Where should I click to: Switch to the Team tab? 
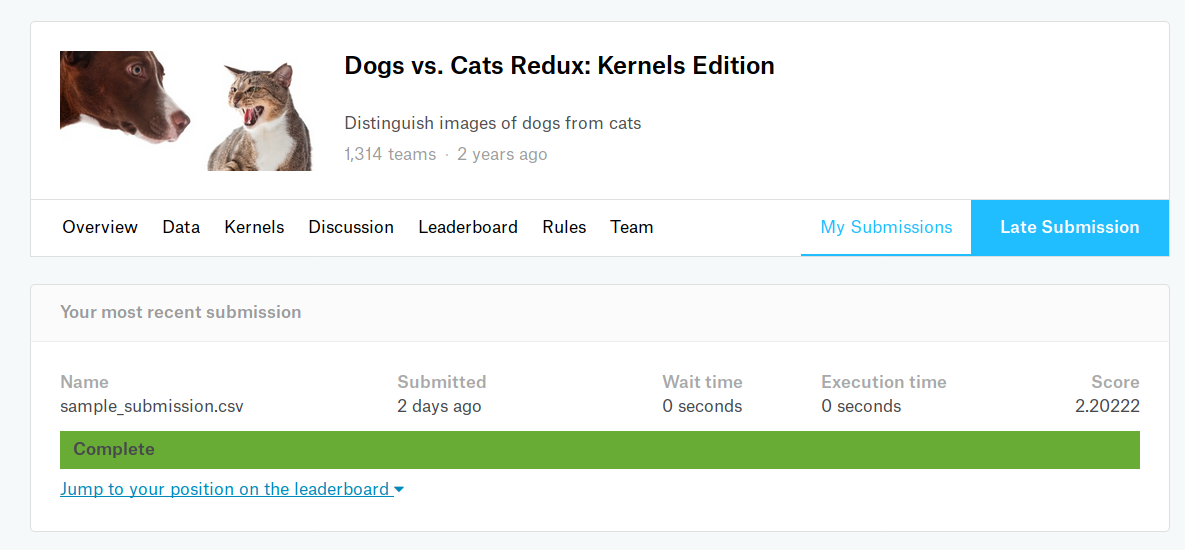(x=632, y=227)
